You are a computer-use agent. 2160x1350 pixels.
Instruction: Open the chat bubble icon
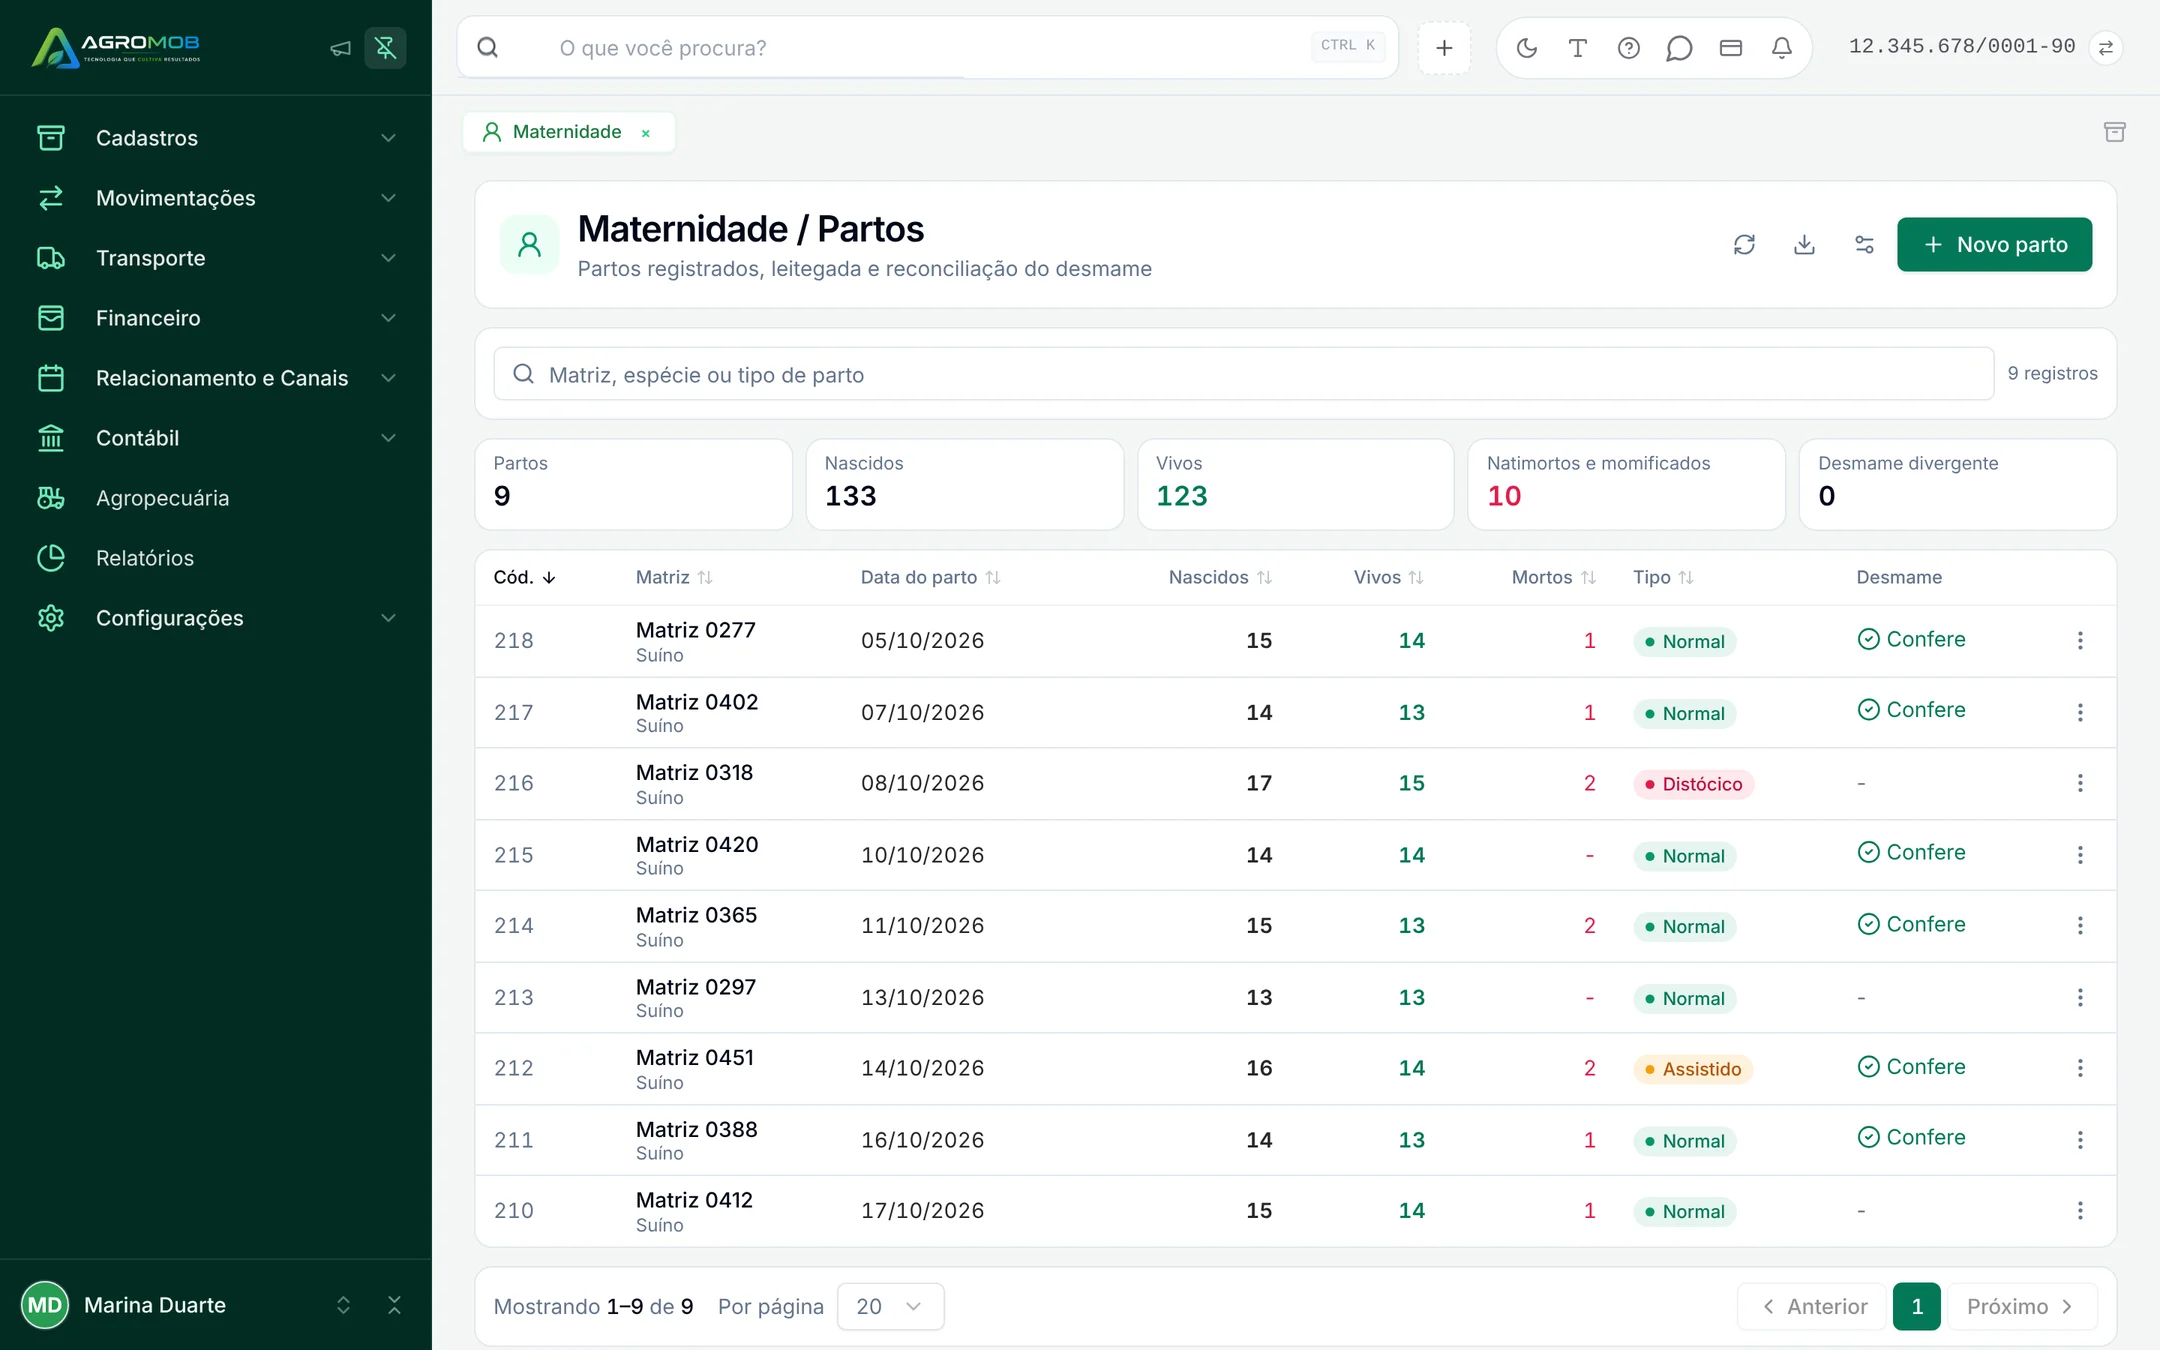point(1679,47)
